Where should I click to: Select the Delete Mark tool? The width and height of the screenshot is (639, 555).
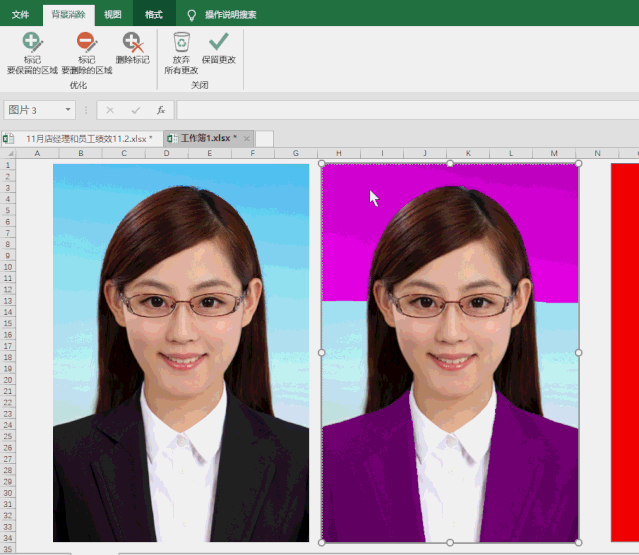tap(132, 43)
